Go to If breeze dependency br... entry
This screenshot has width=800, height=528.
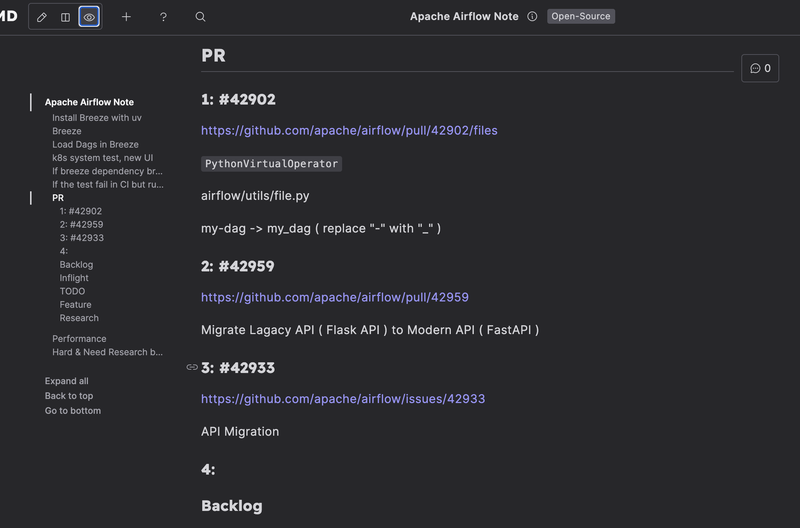tap(107, 171)
